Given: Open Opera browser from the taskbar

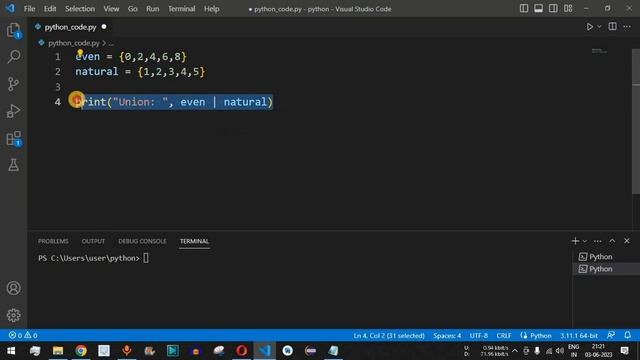Looking at the screenshot, I should tap(241, 351).
